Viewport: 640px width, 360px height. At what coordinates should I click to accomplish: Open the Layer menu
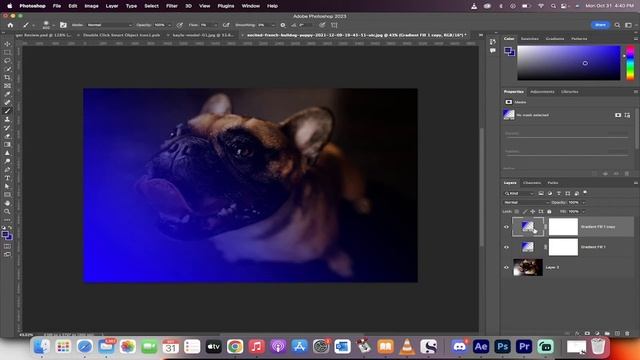point(112,6)
